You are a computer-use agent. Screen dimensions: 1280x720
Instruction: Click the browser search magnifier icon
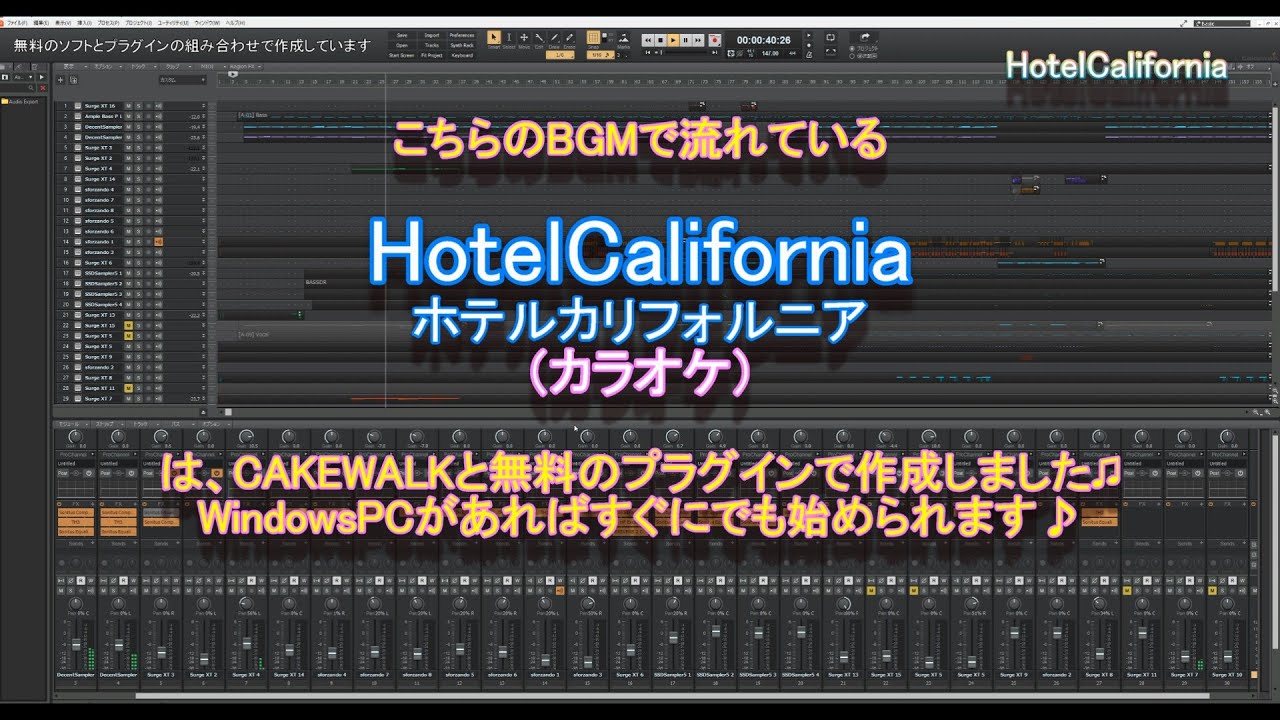(31, 88)
